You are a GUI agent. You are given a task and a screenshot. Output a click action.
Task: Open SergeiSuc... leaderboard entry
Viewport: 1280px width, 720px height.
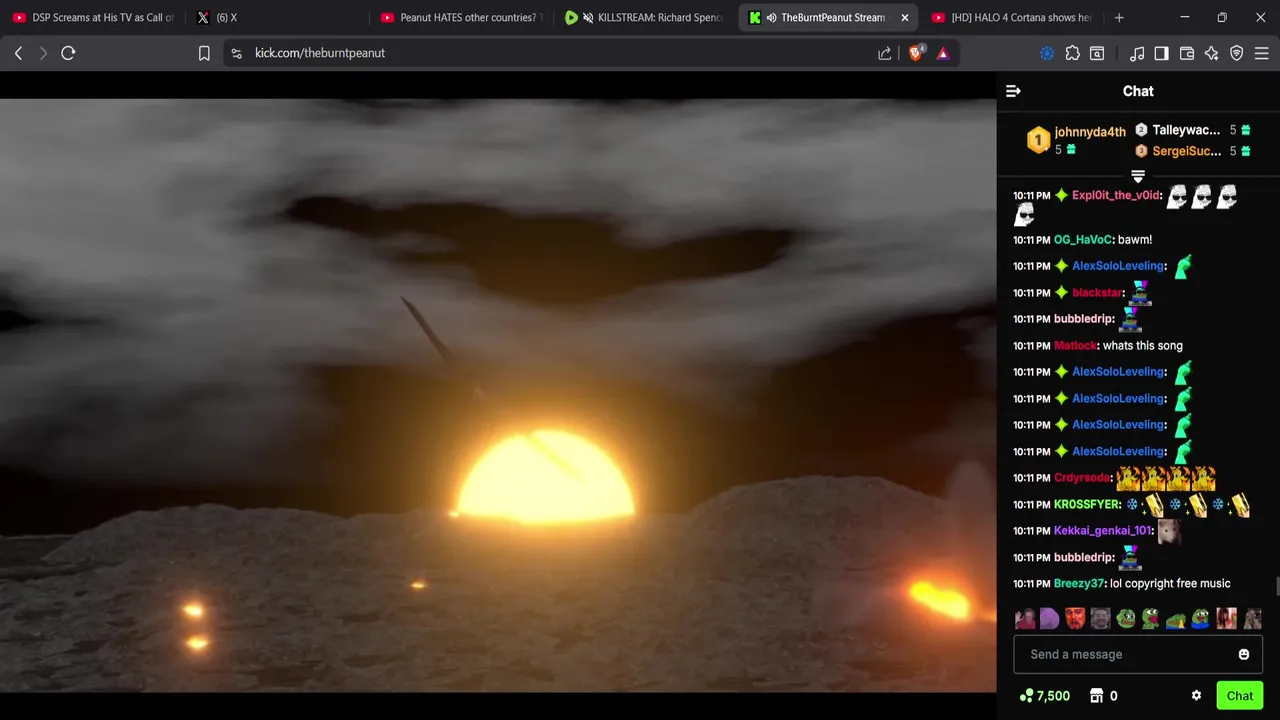click(1193, 151)
